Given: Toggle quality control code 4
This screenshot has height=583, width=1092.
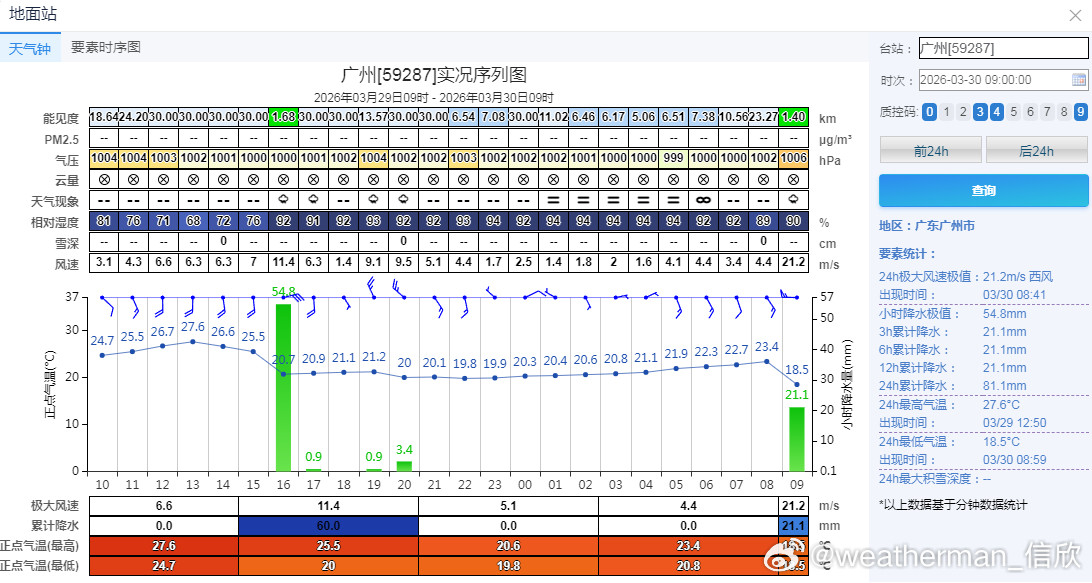Looking at the screenshot, I should pos(997,111).
